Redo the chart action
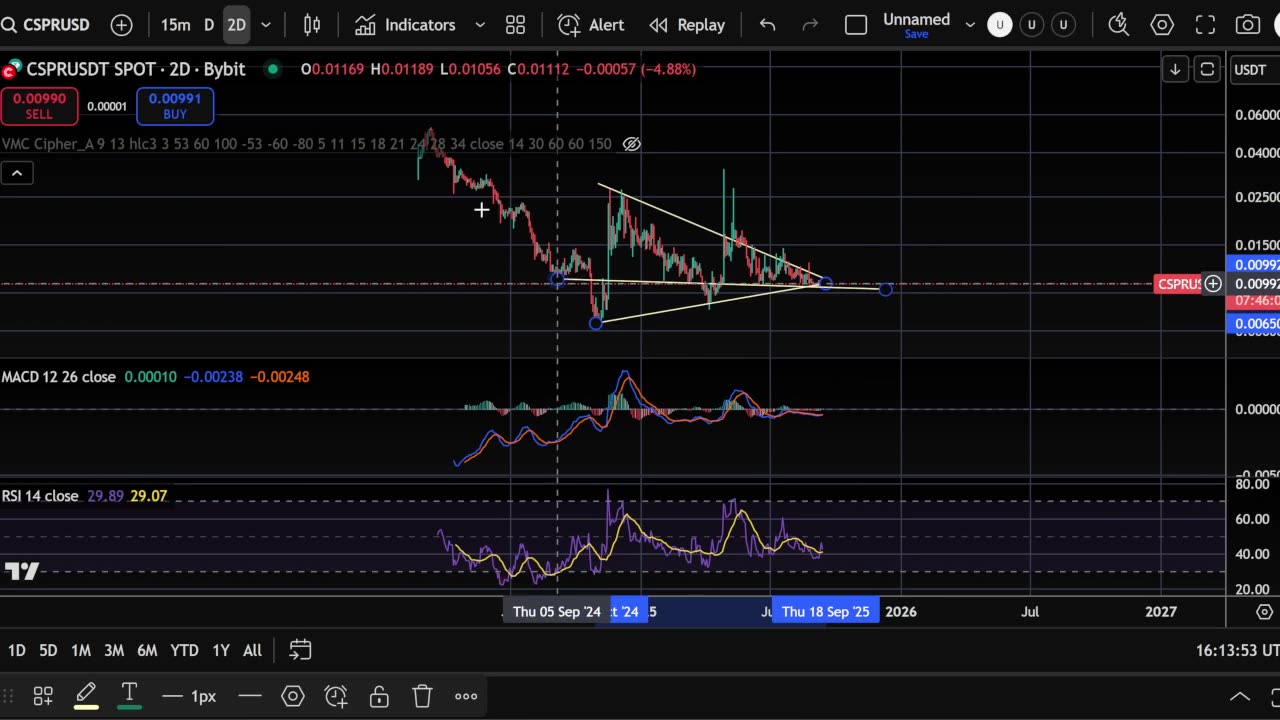The image size is (1280, 720). (810, 25)
